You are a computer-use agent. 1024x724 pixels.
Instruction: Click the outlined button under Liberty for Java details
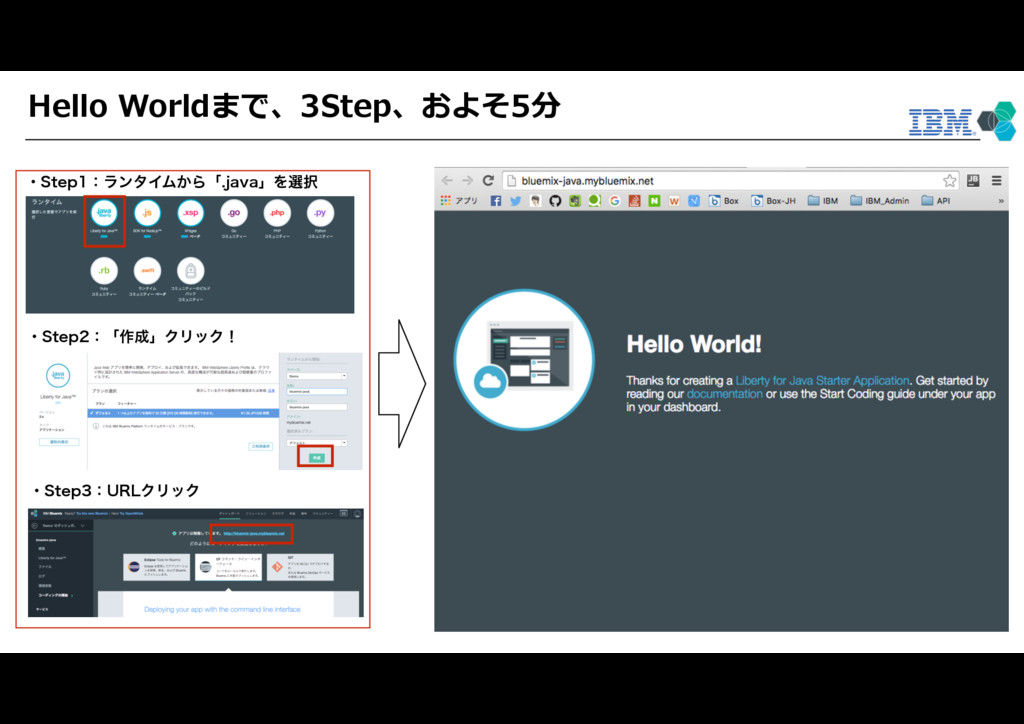(x=59, y=442)
